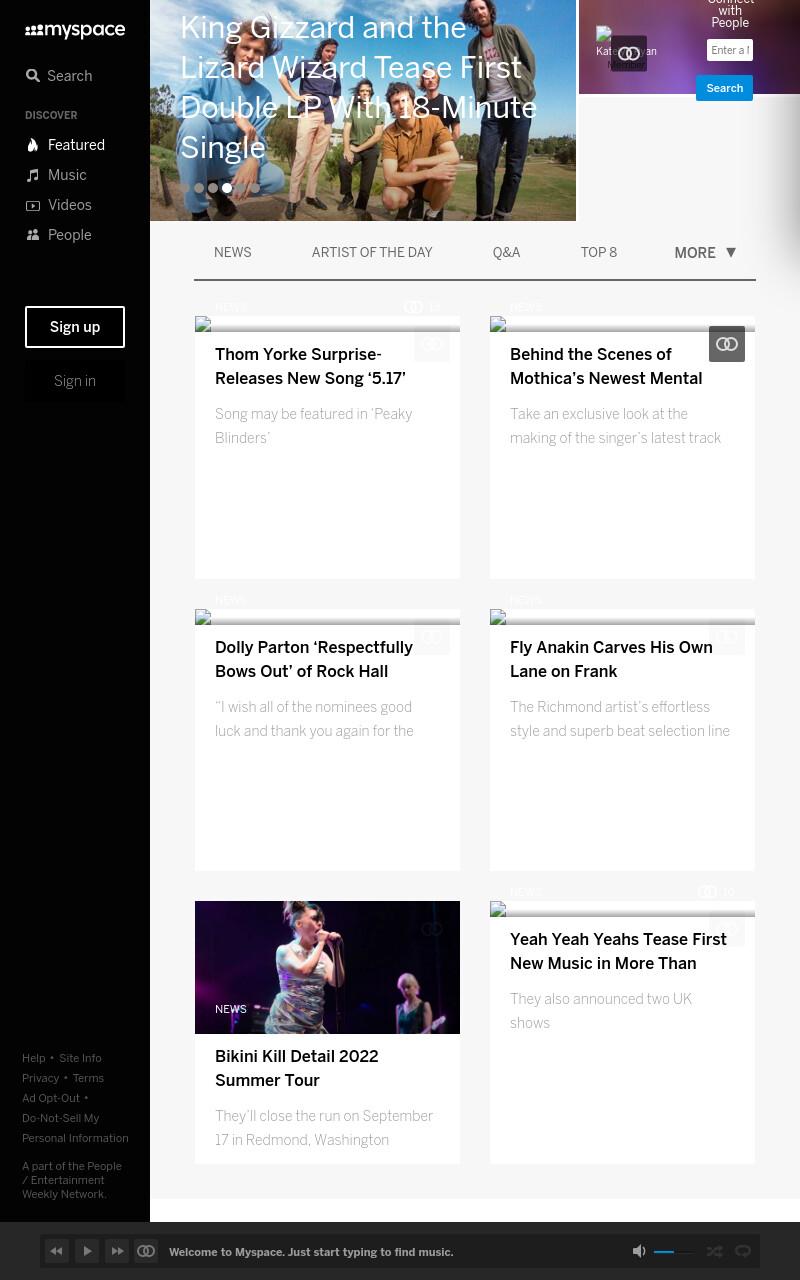Click the blue Search button
800x1280 pixels.
click(x=725, y=88)
